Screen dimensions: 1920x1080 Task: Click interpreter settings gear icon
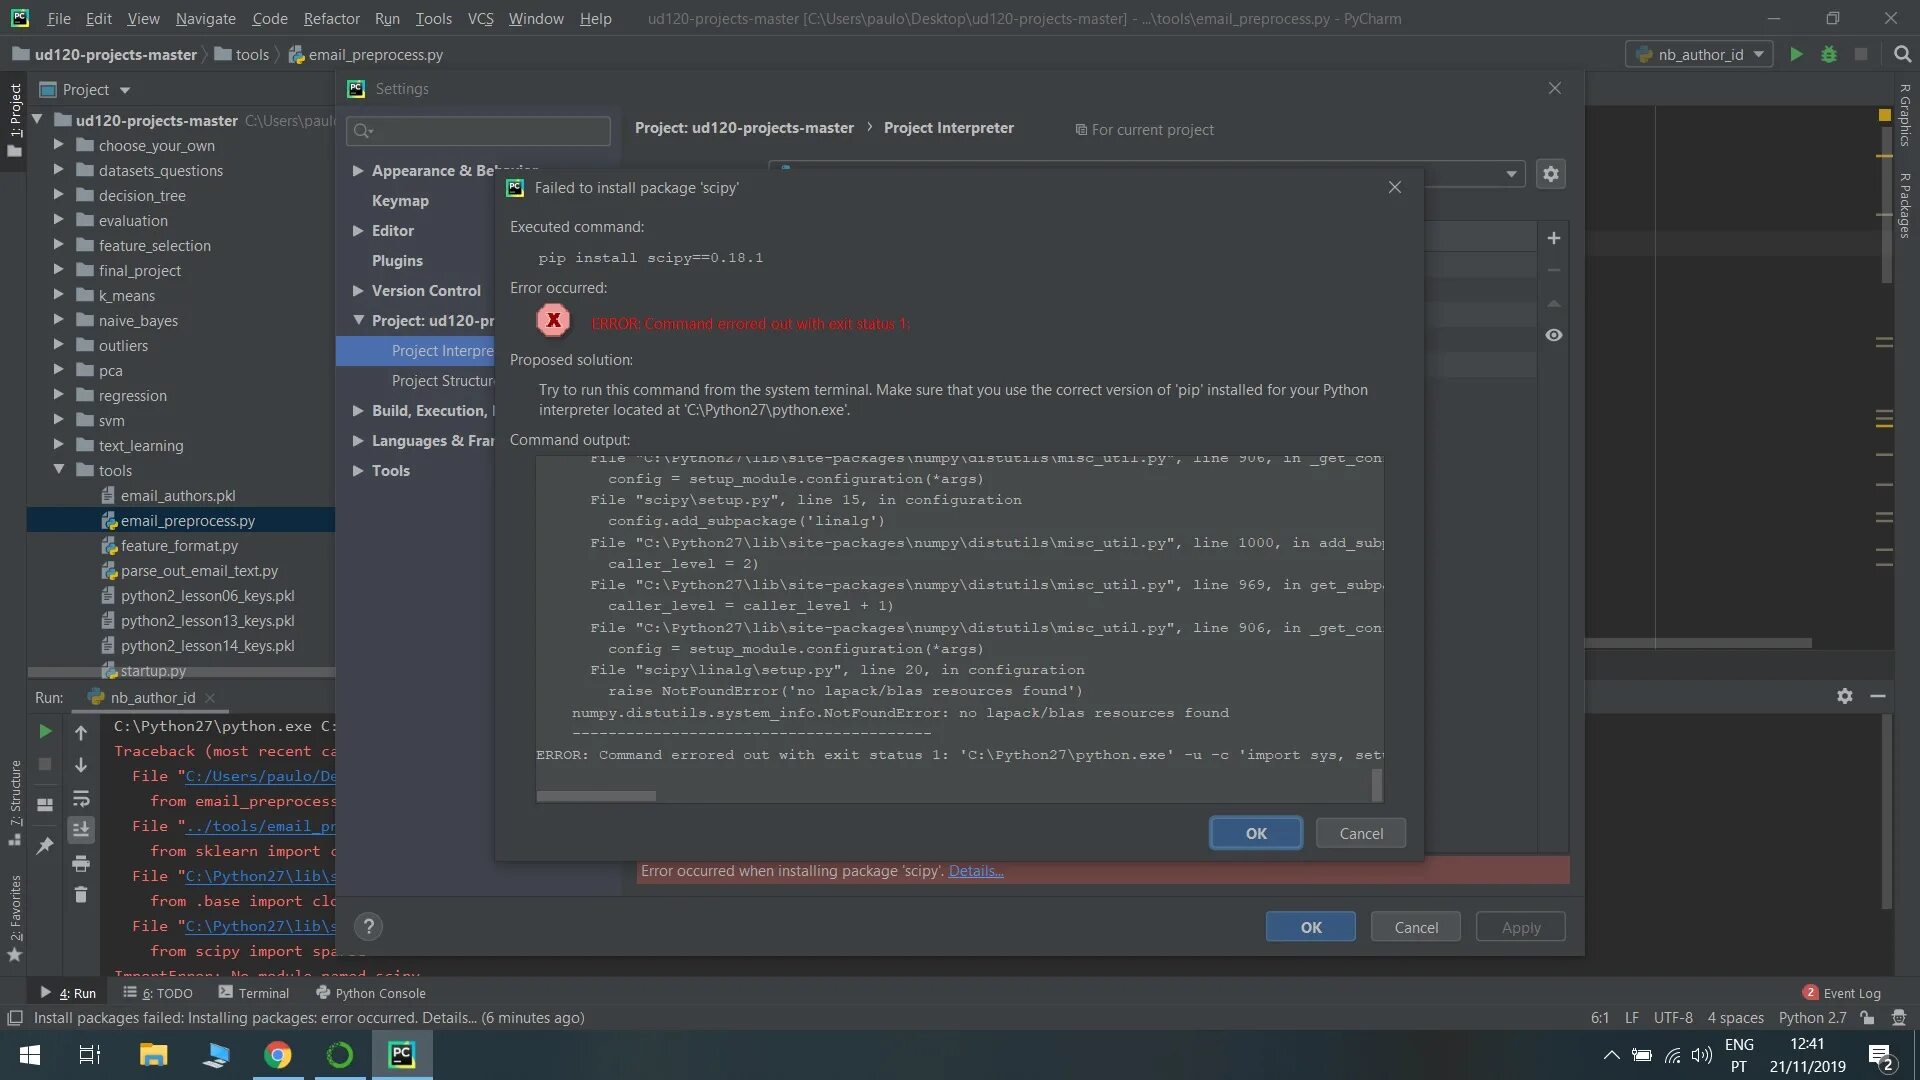(x=1550, y=174)
